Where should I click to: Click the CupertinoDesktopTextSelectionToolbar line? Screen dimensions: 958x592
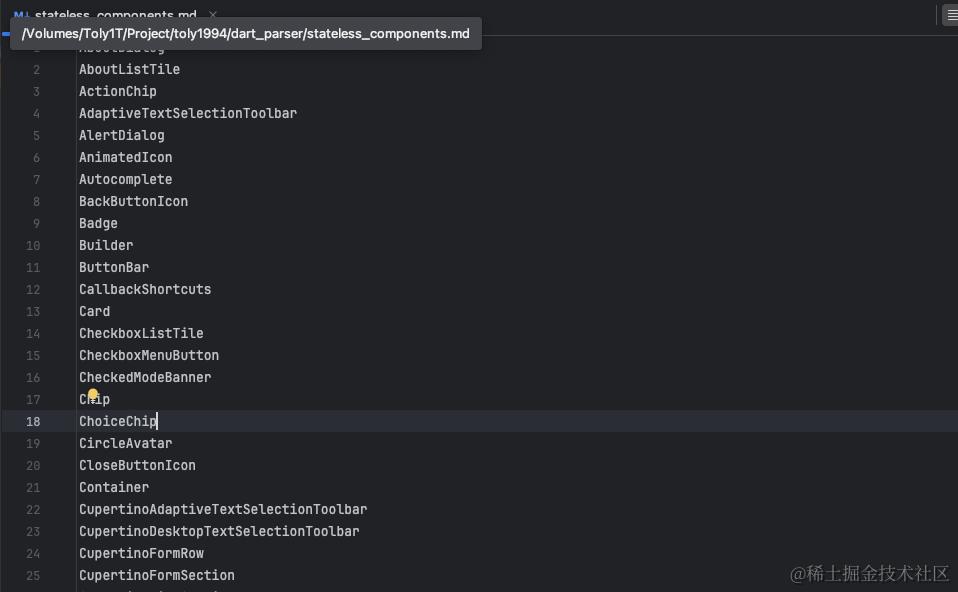[x=219, y=532]
